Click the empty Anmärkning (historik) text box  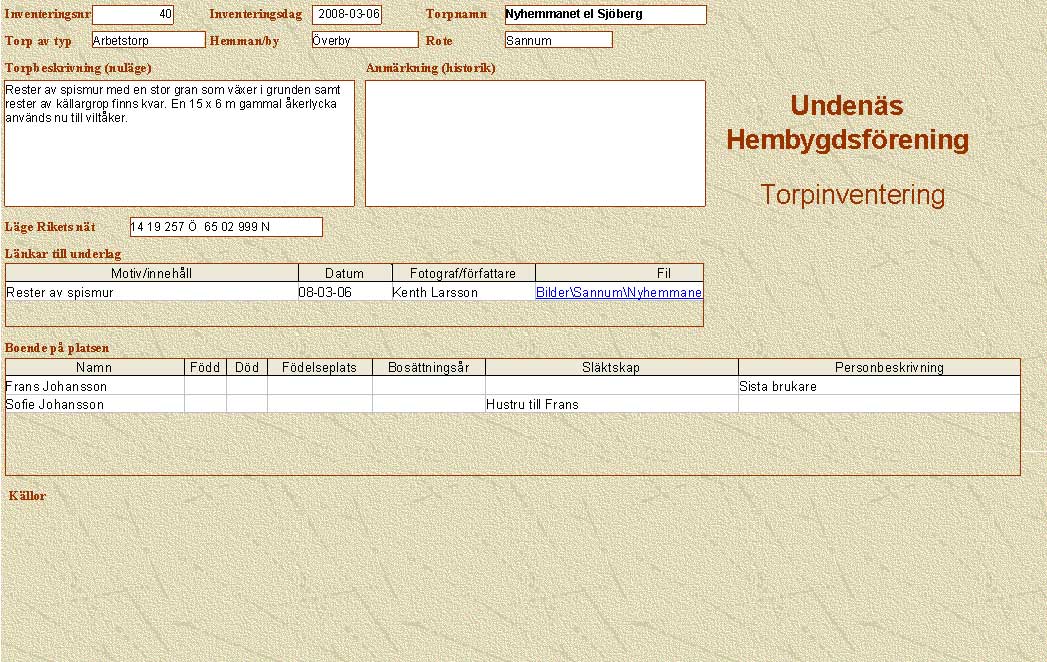[x=535, y=143]
